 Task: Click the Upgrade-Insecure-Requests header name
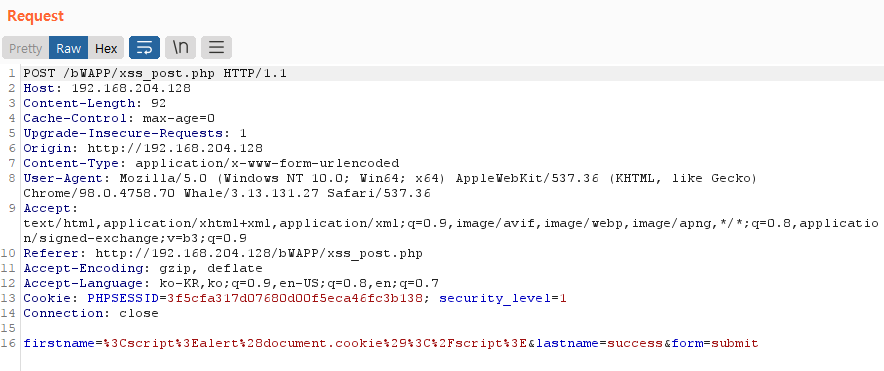(x=123, y=134)
